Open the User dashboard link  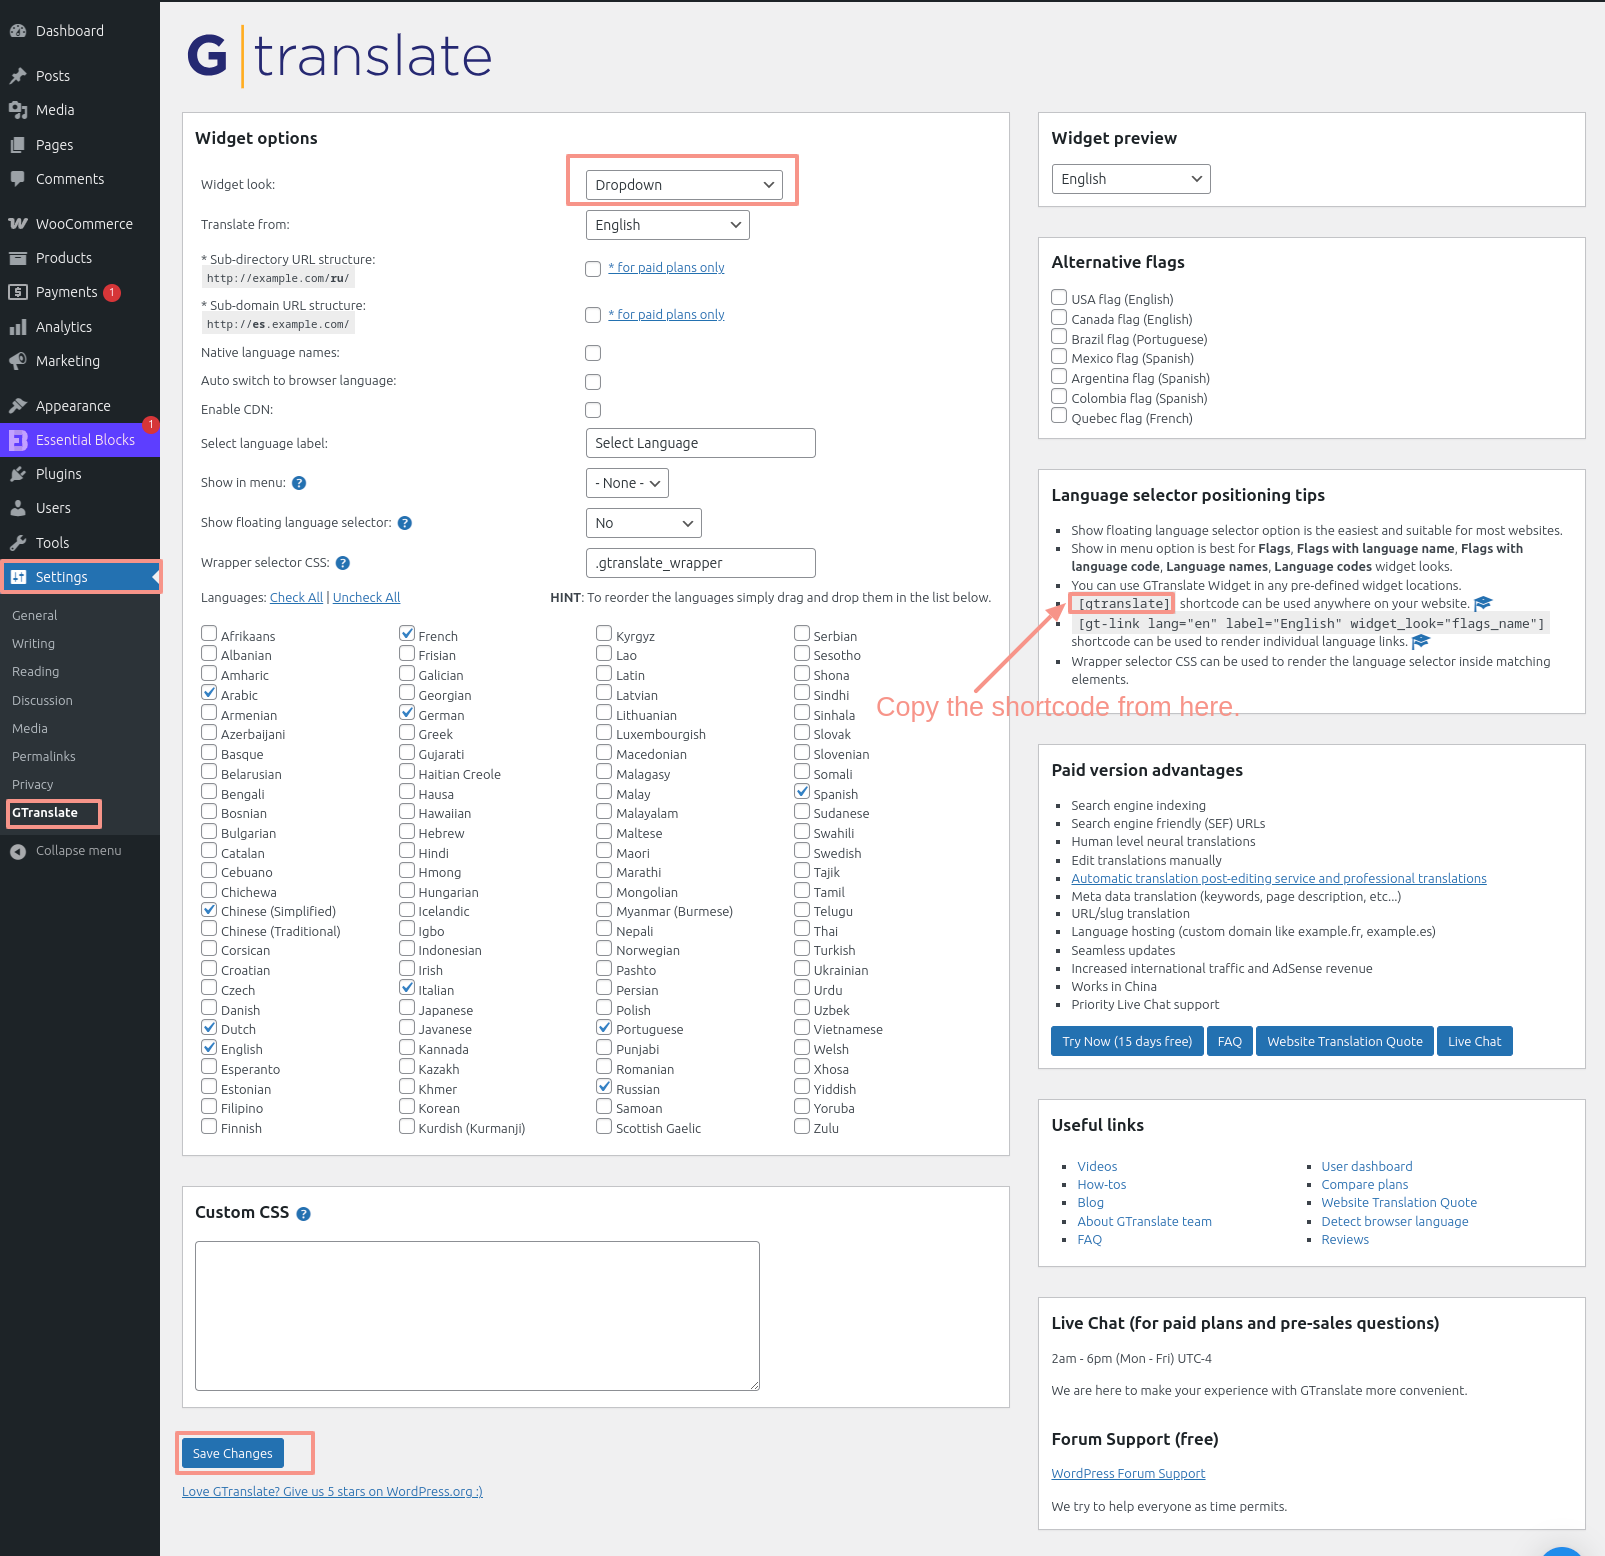coord(1367,1167)
